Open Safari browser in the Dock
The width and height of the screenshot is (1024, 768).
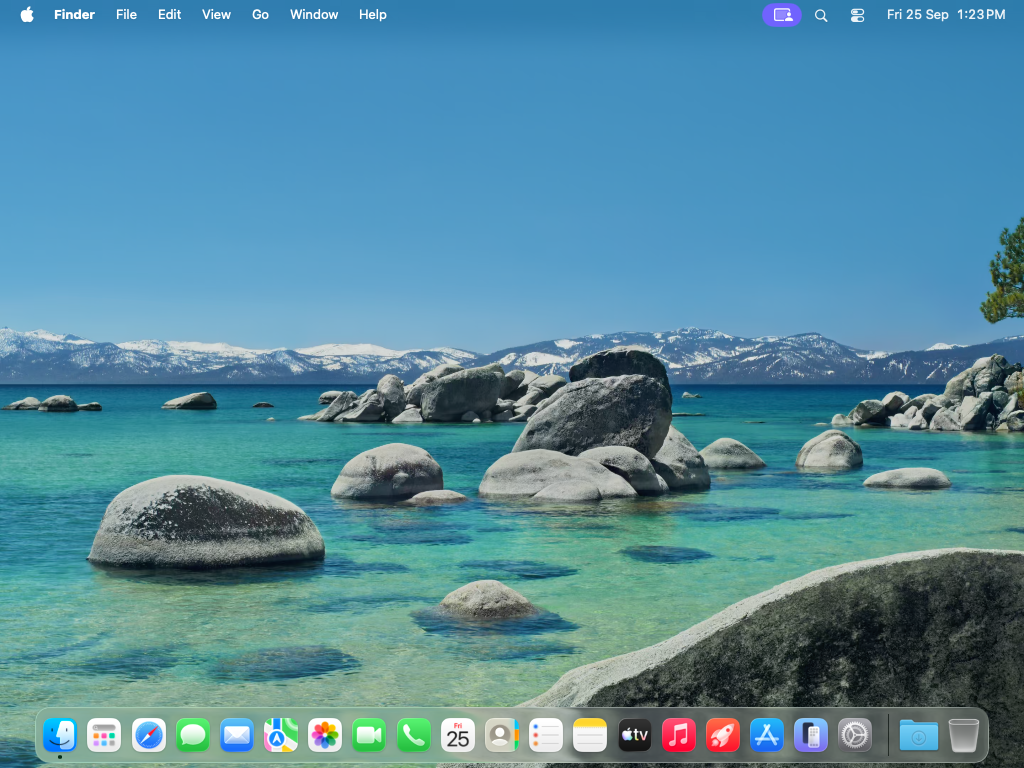point(148,735)
